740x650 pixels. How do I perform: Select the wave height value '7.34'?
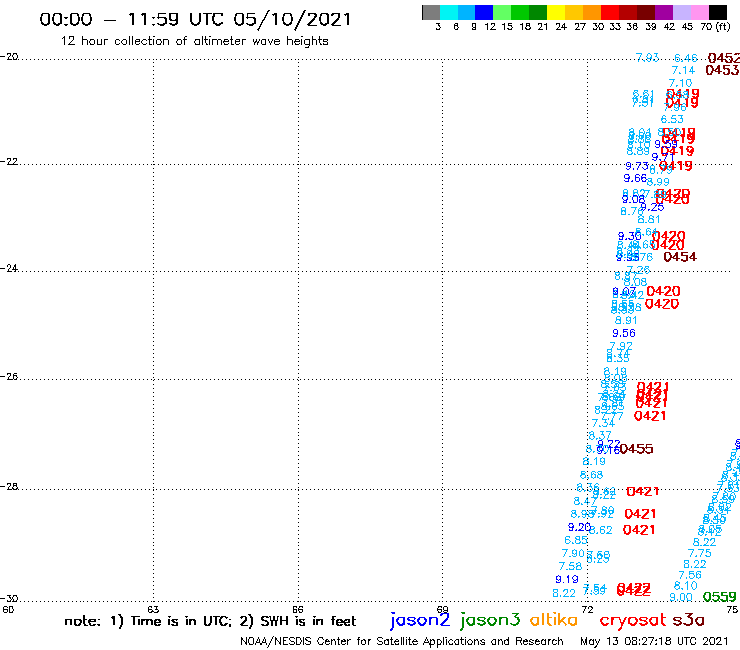(x=604, y=423)
